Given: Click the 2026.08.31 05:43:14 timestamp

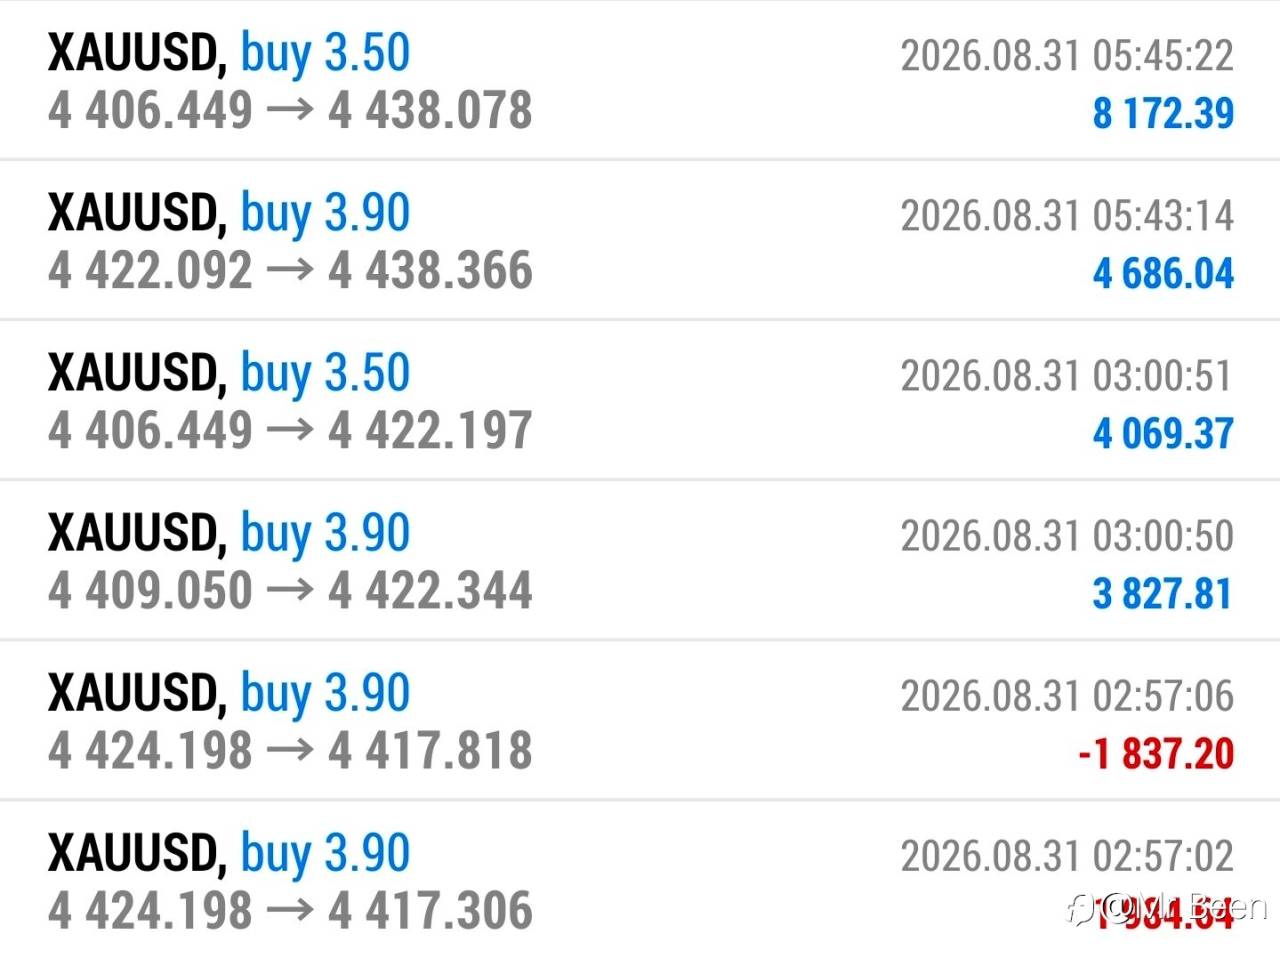Looking at the screenshot, I should (x=1067, y=216).
